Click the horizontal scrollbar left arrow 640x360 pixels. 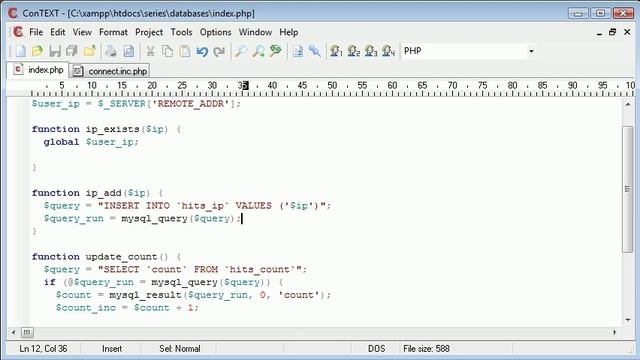coord(13,332)
